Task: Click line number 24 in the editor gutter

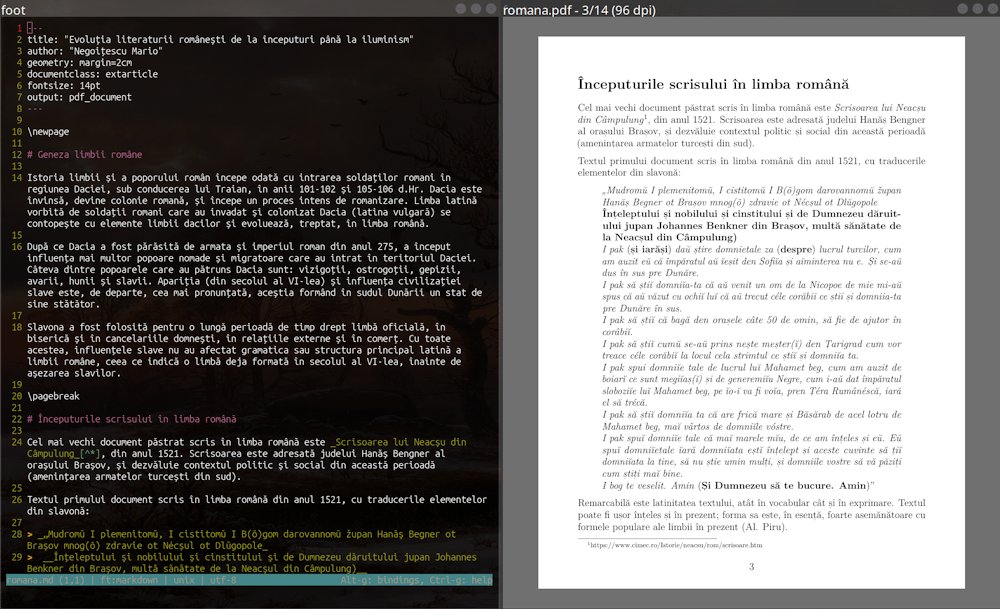Action: [x=17, y=442]
